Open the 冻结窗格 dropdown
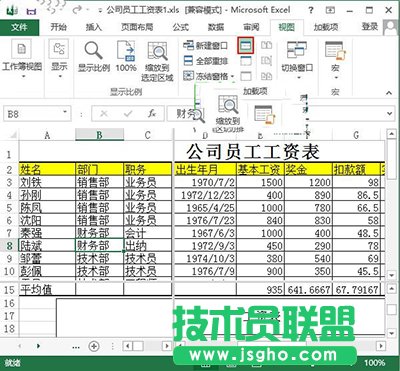 [209, 76]
